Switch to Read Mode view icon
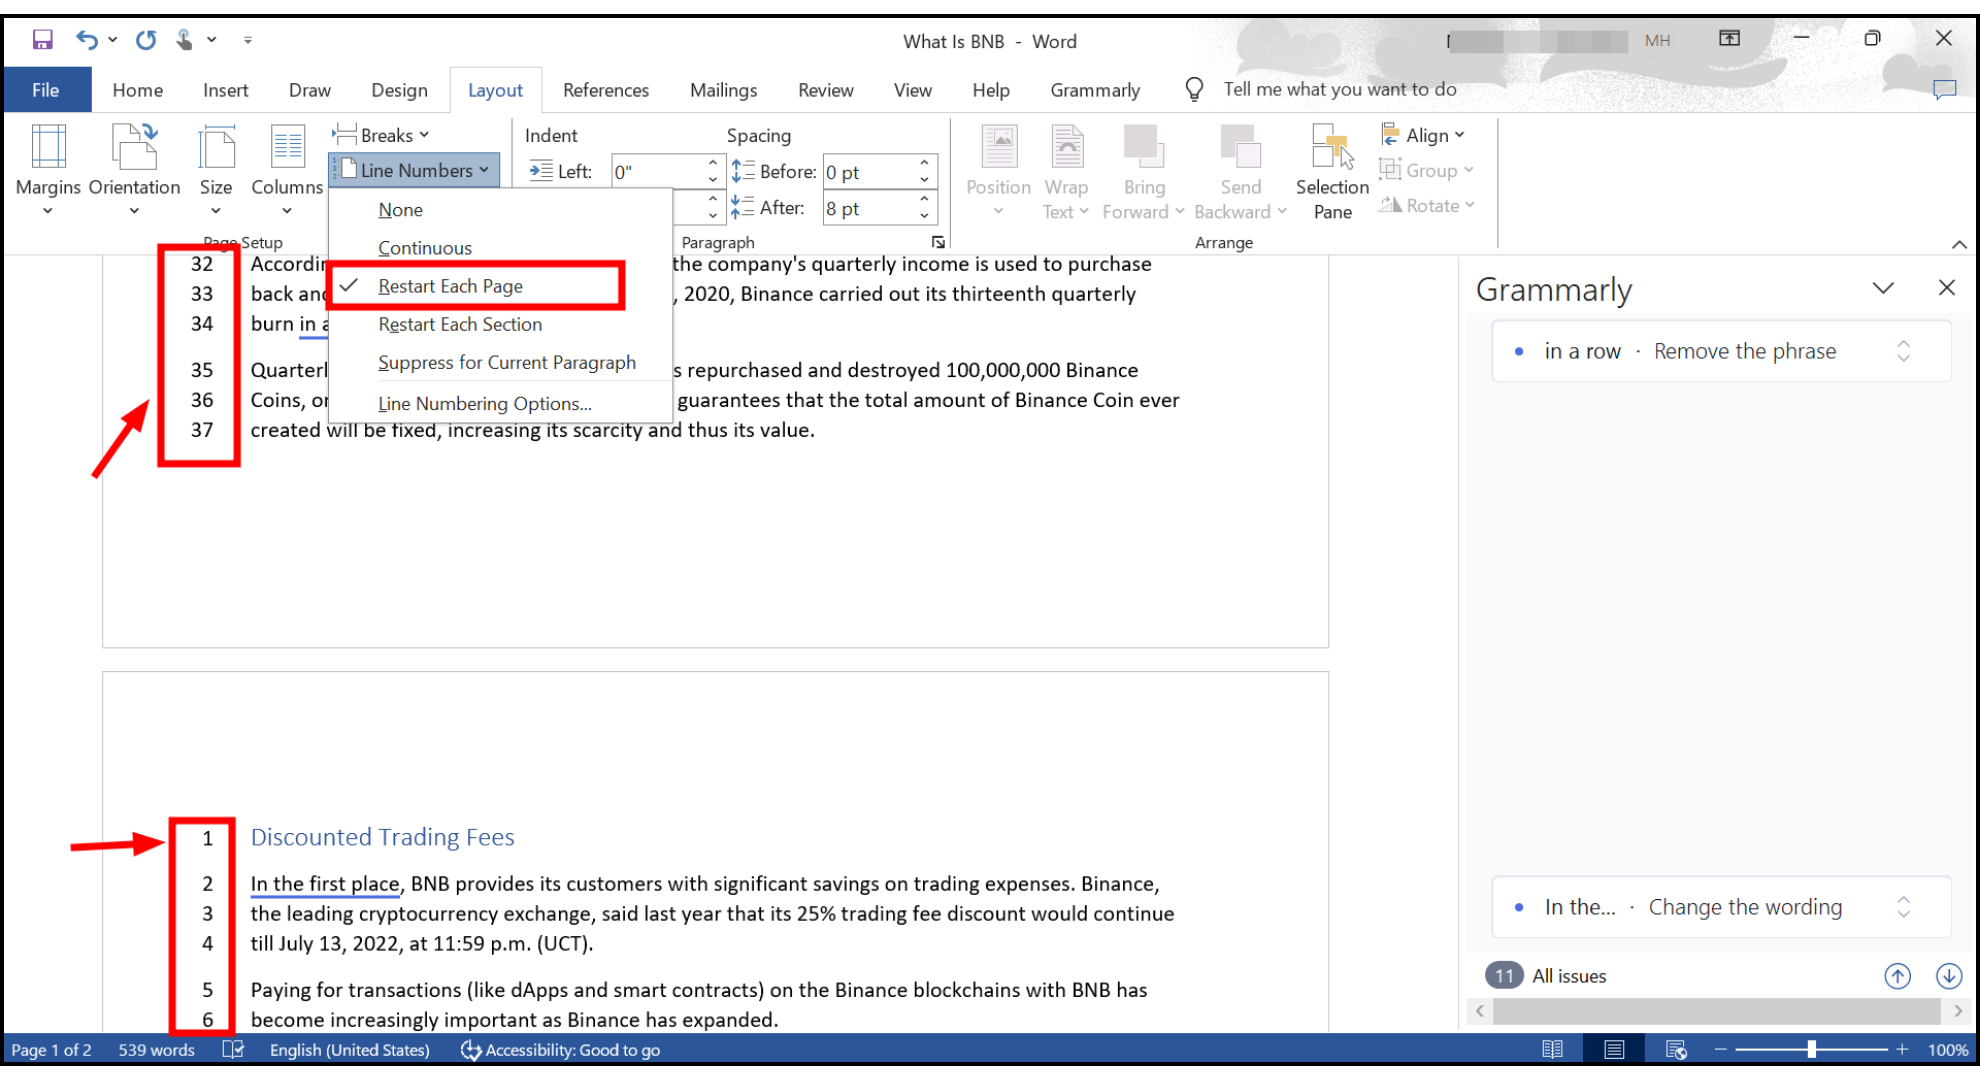 [x=1552, y=1049]
